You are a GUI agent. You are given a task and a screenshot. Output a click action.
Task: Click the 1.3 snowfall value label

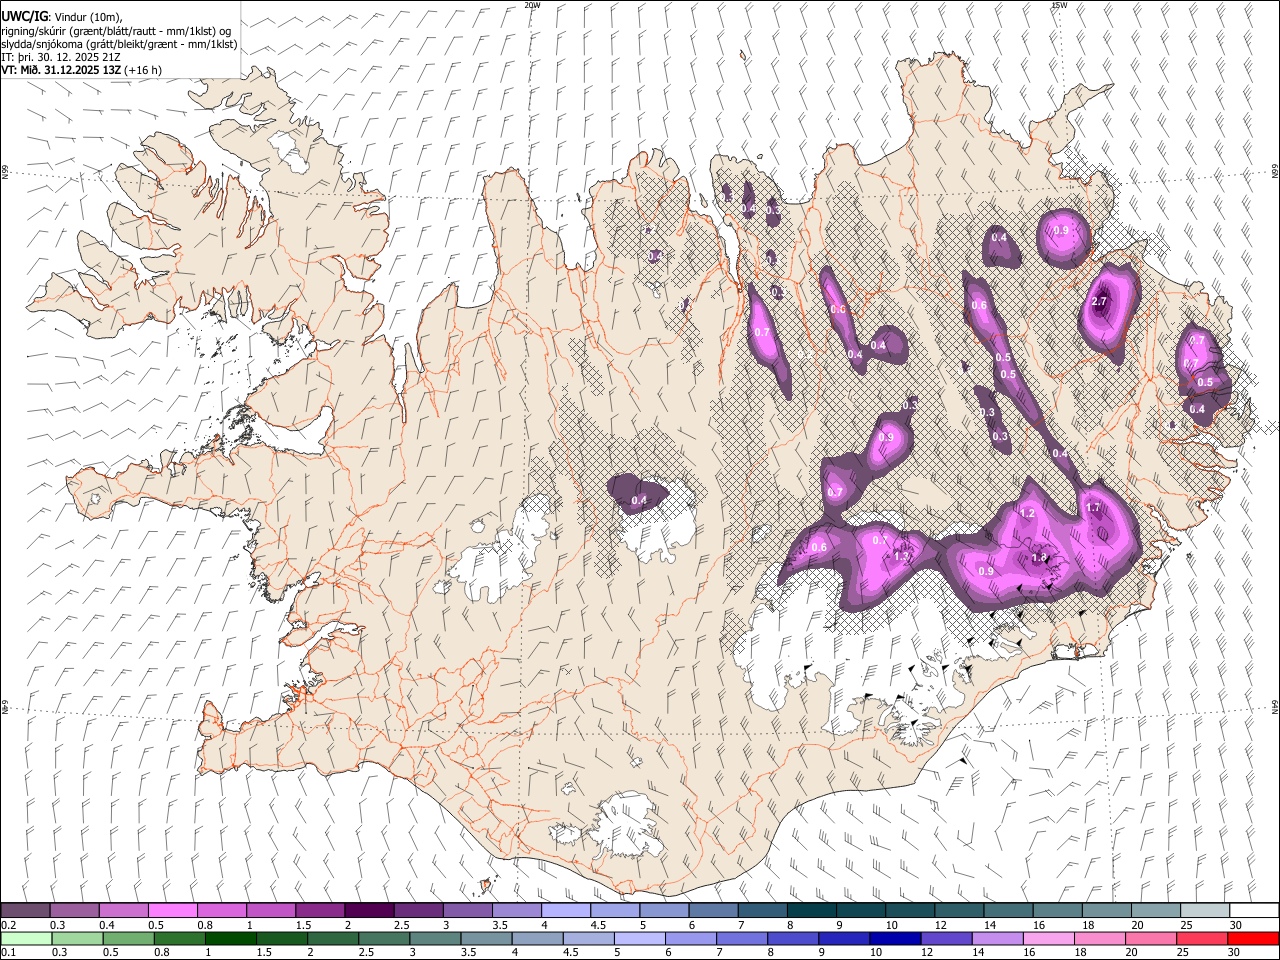coord(901,556)
